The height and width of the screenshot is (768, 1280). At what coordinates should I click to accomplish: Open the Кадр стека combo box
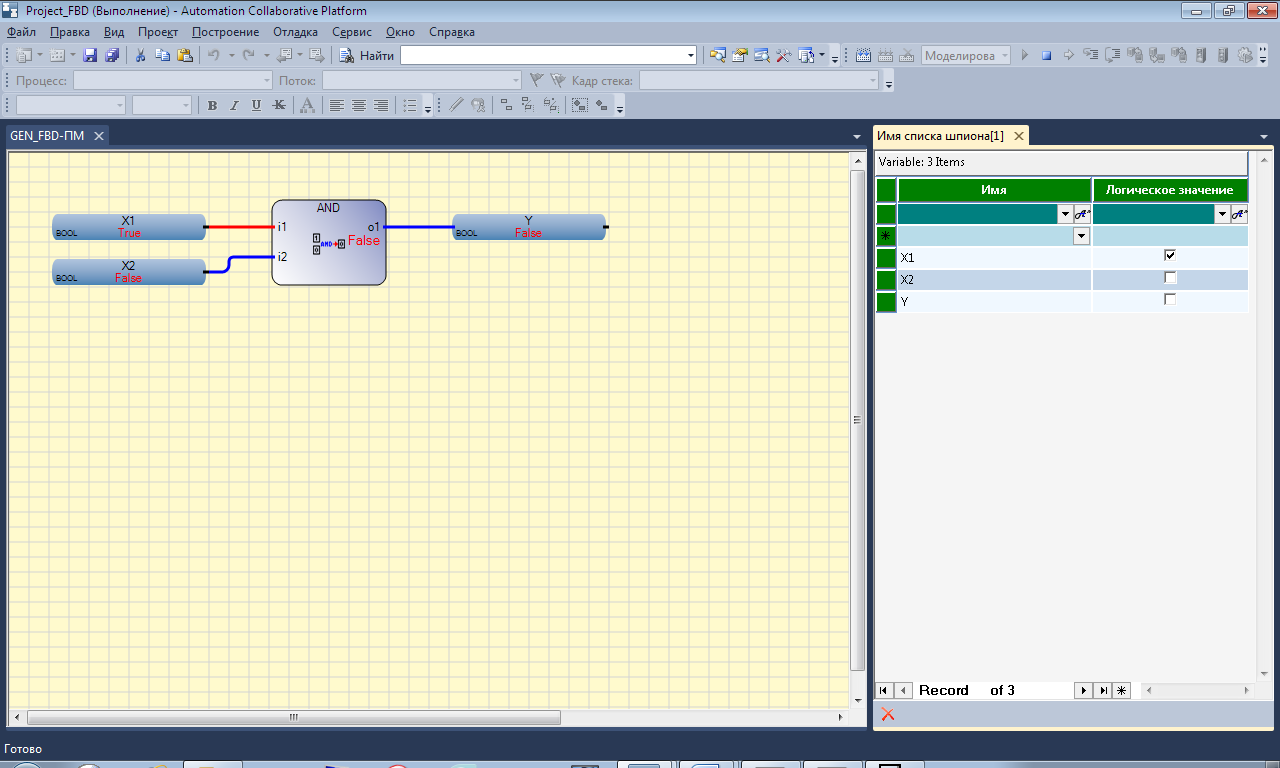[759, 80]
